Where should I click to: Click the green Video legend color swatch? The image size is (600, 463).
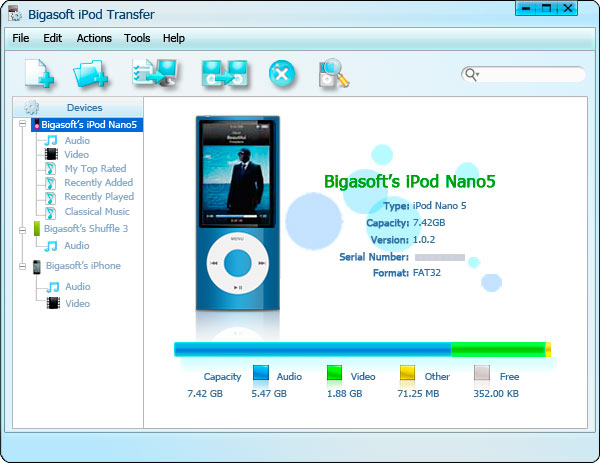point(335,374)
